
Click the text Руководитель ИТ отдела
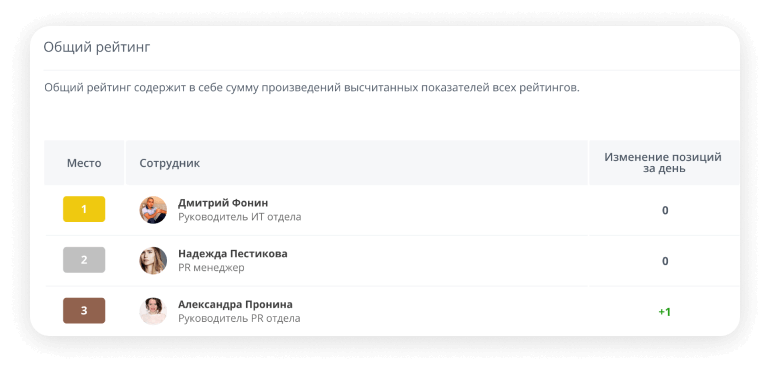[240, 217]
